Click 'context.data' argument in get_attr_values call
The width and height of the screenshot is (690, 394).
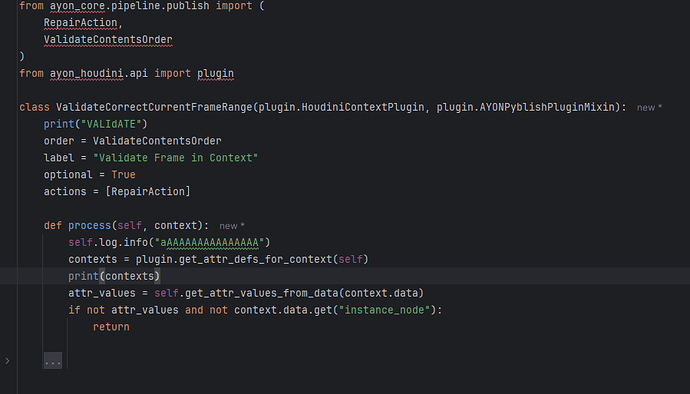[381, 293]
